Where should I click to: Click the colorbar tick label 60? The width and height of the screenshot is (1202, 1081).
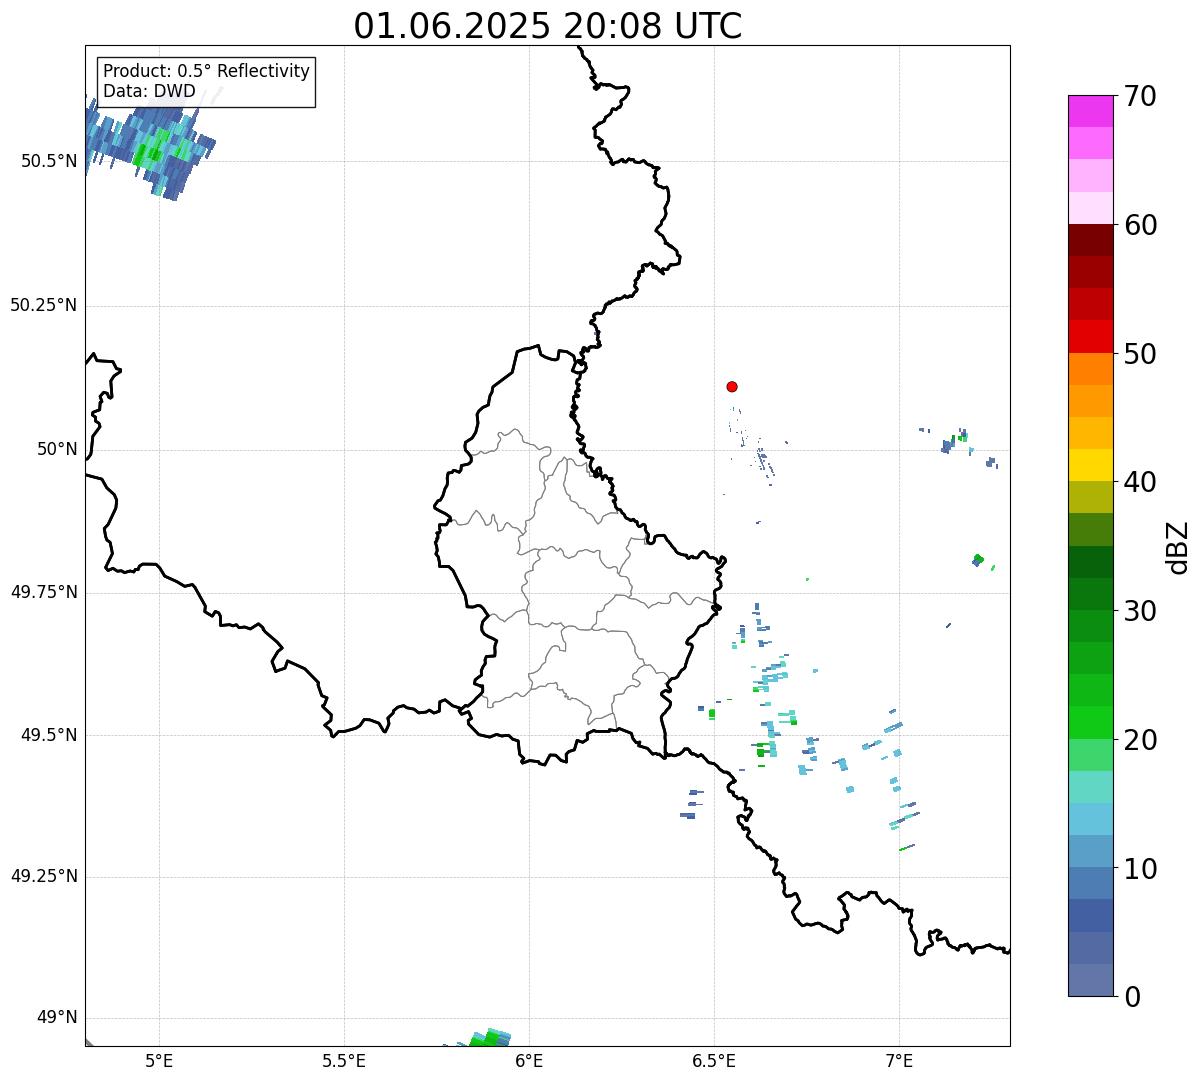click(x=1140, y=225)
